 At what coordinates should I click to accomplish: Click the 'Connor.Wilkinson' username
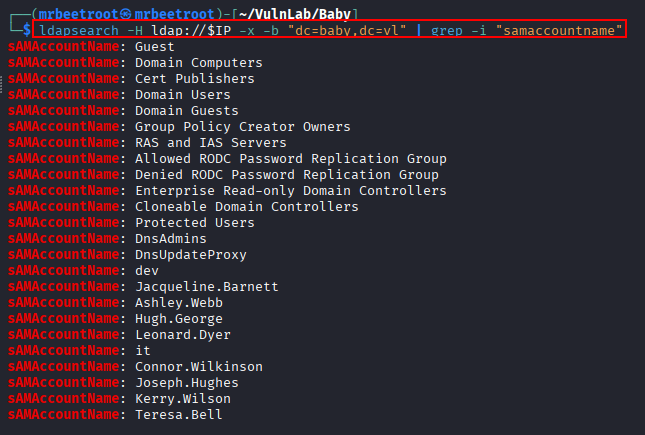point(199,367)
